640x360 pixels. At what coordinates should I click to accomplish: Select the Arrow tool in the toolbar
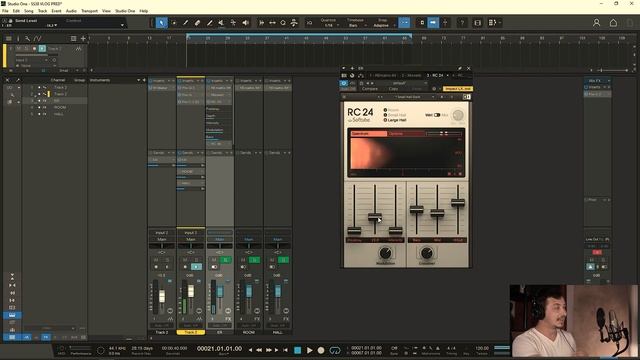coord(162,23)
